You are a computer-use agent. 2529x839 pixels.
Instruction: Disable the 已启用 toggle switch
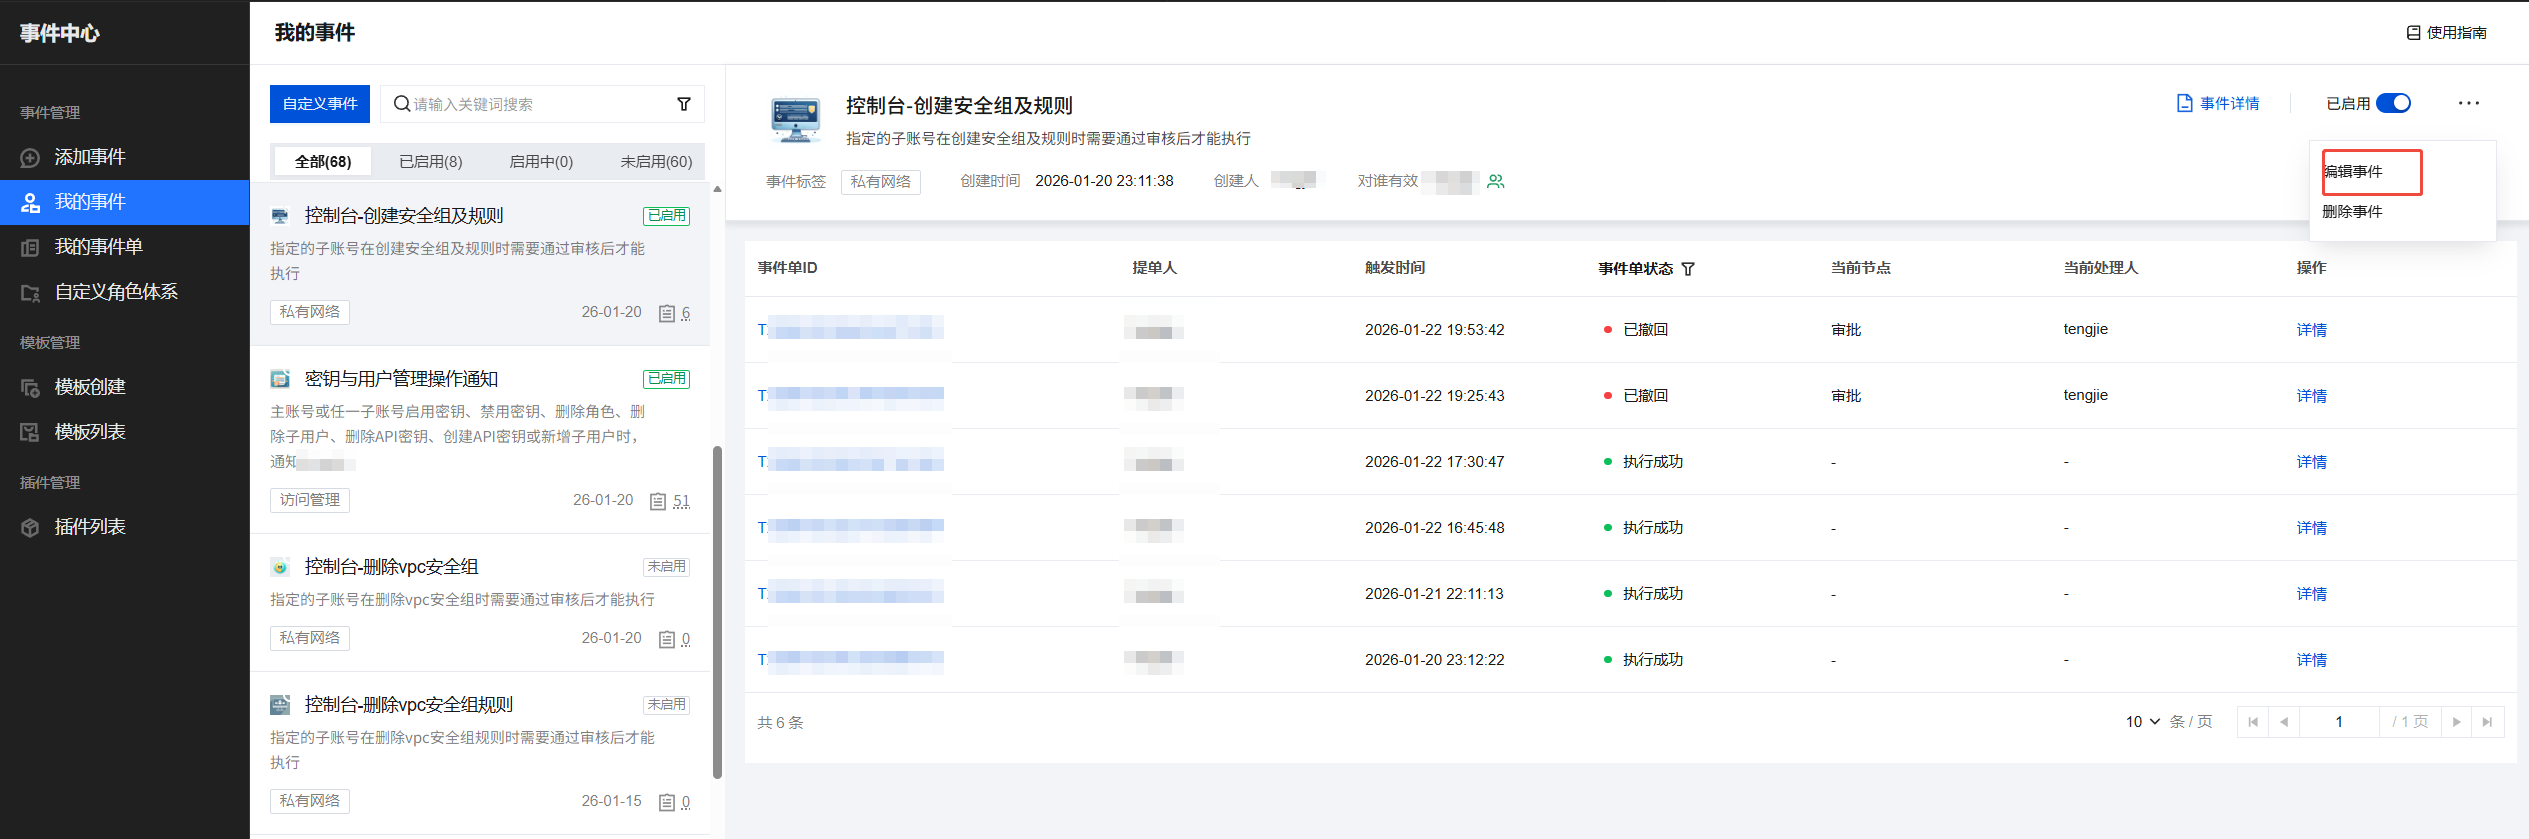(x=2393, y=103)
